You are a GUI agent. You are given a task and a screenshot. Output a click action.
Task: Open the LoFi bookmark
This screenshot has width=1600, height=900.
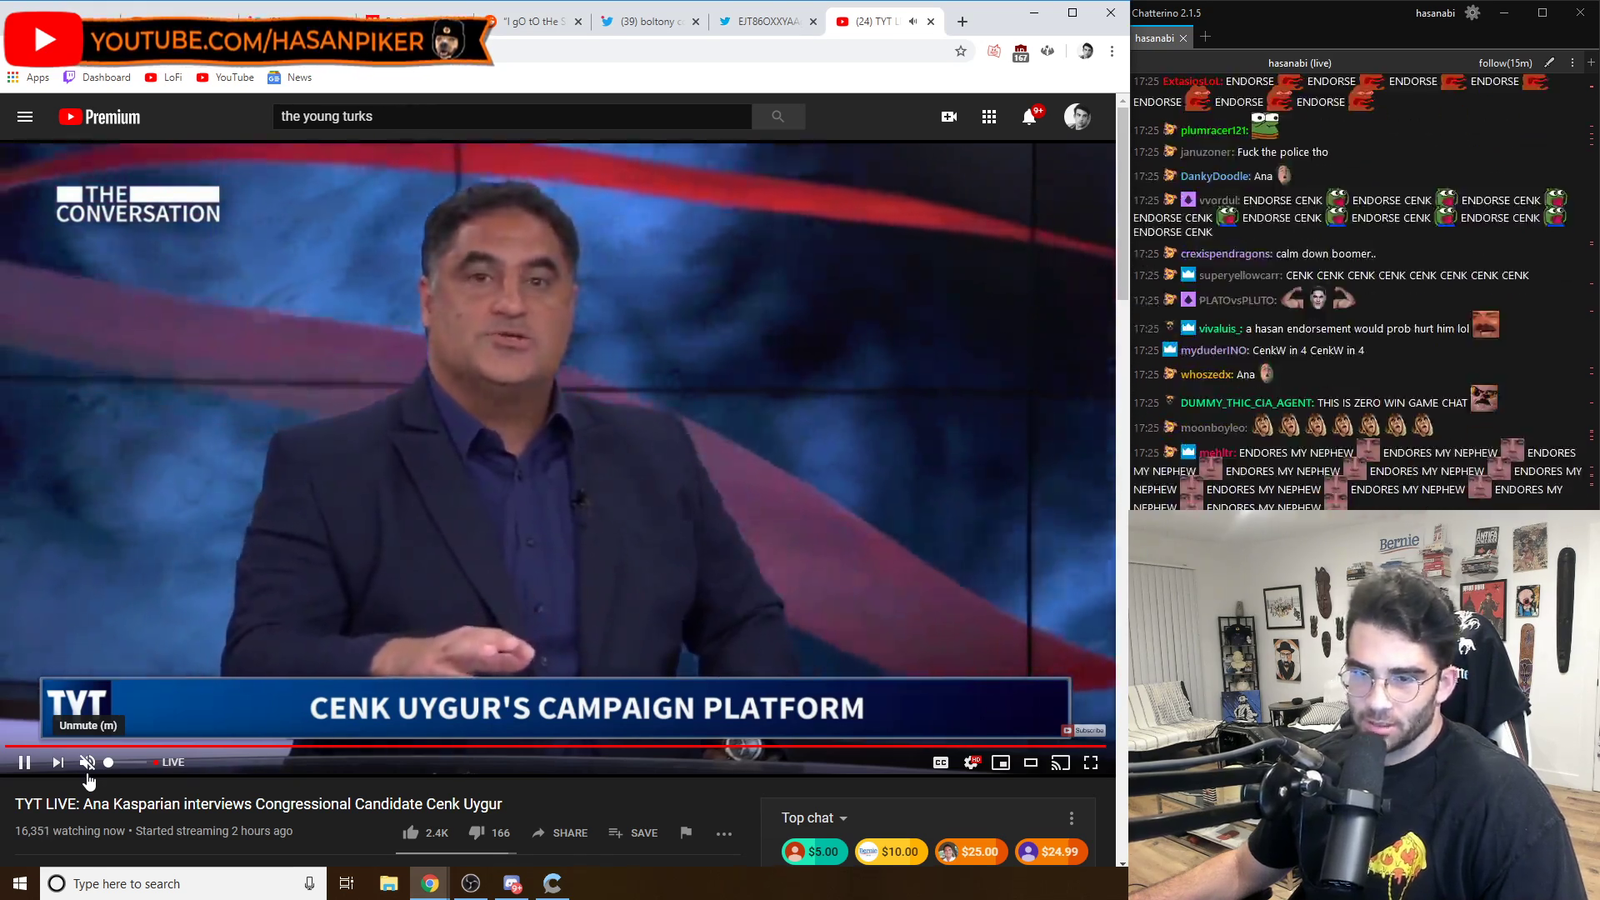(164, 77)
